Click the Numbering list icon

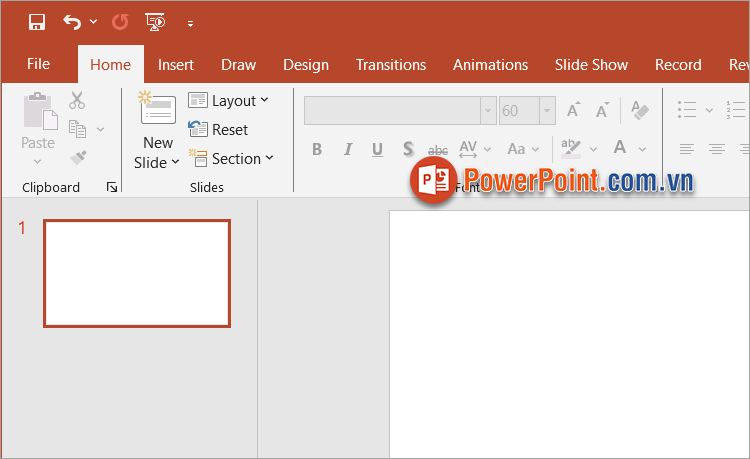(x=737, y=109)
